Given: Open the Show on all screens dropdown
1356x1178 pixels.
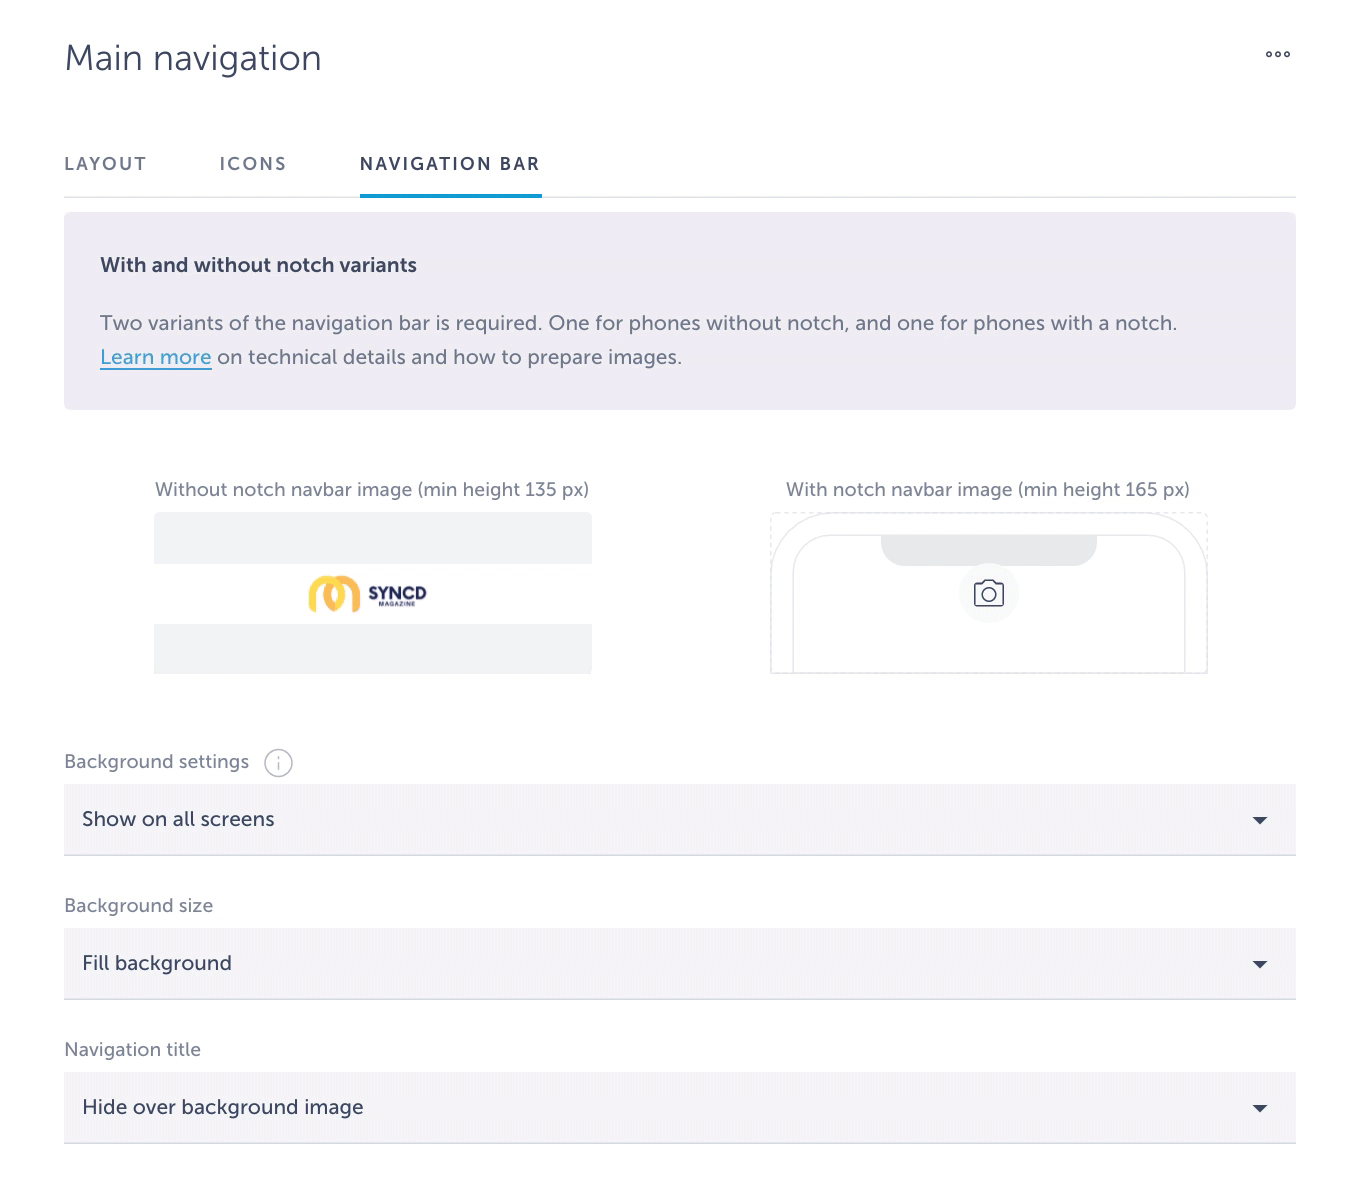Looking at the screenshot, I should [679, 820].
